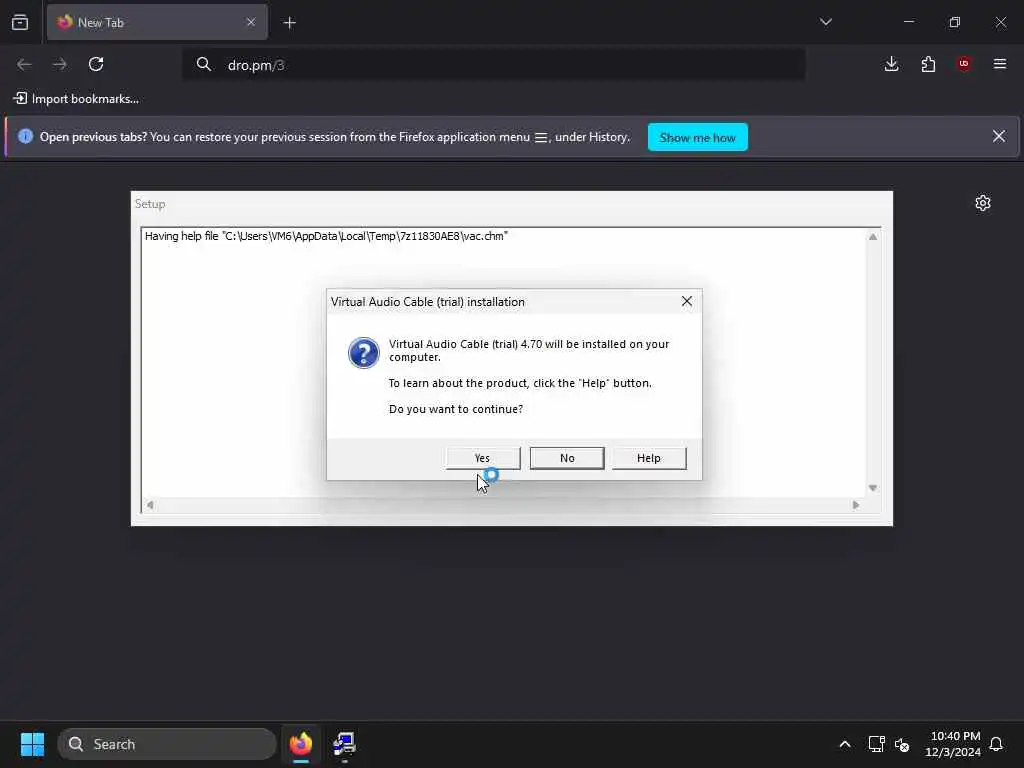The image size is (1024, 768).
Task: Click the Firefox taskbar icon
Action: [x=301, y=744]
